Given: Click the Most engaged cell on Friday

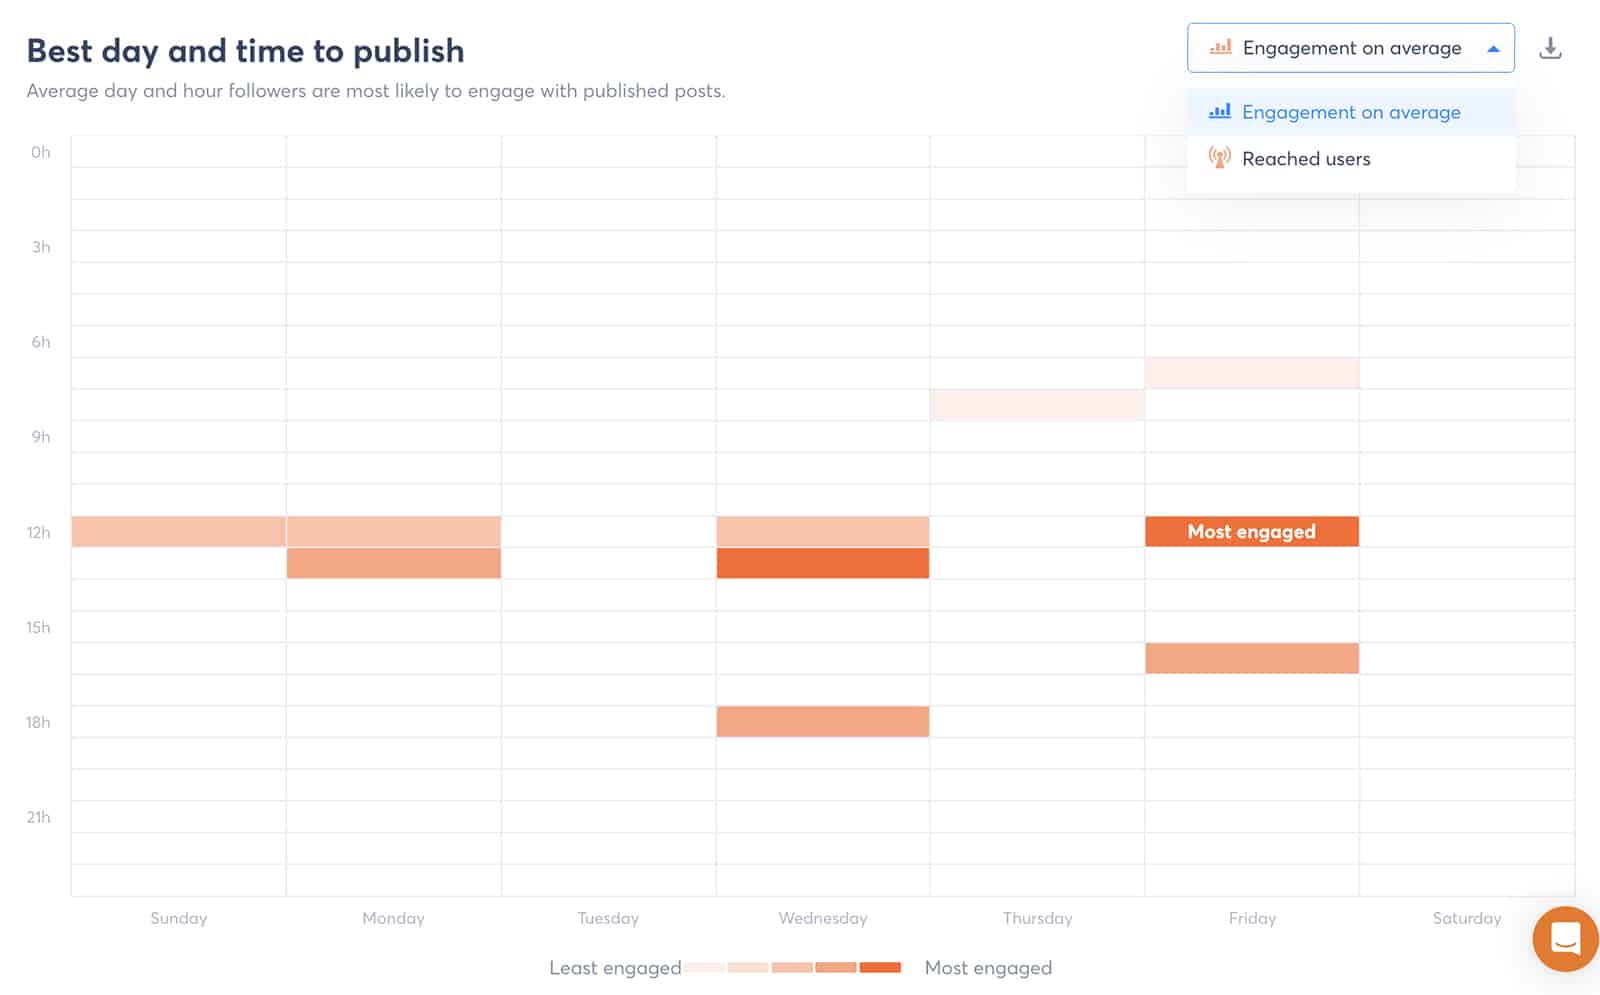Looking at the screenshot, I should coord(1251,531).
